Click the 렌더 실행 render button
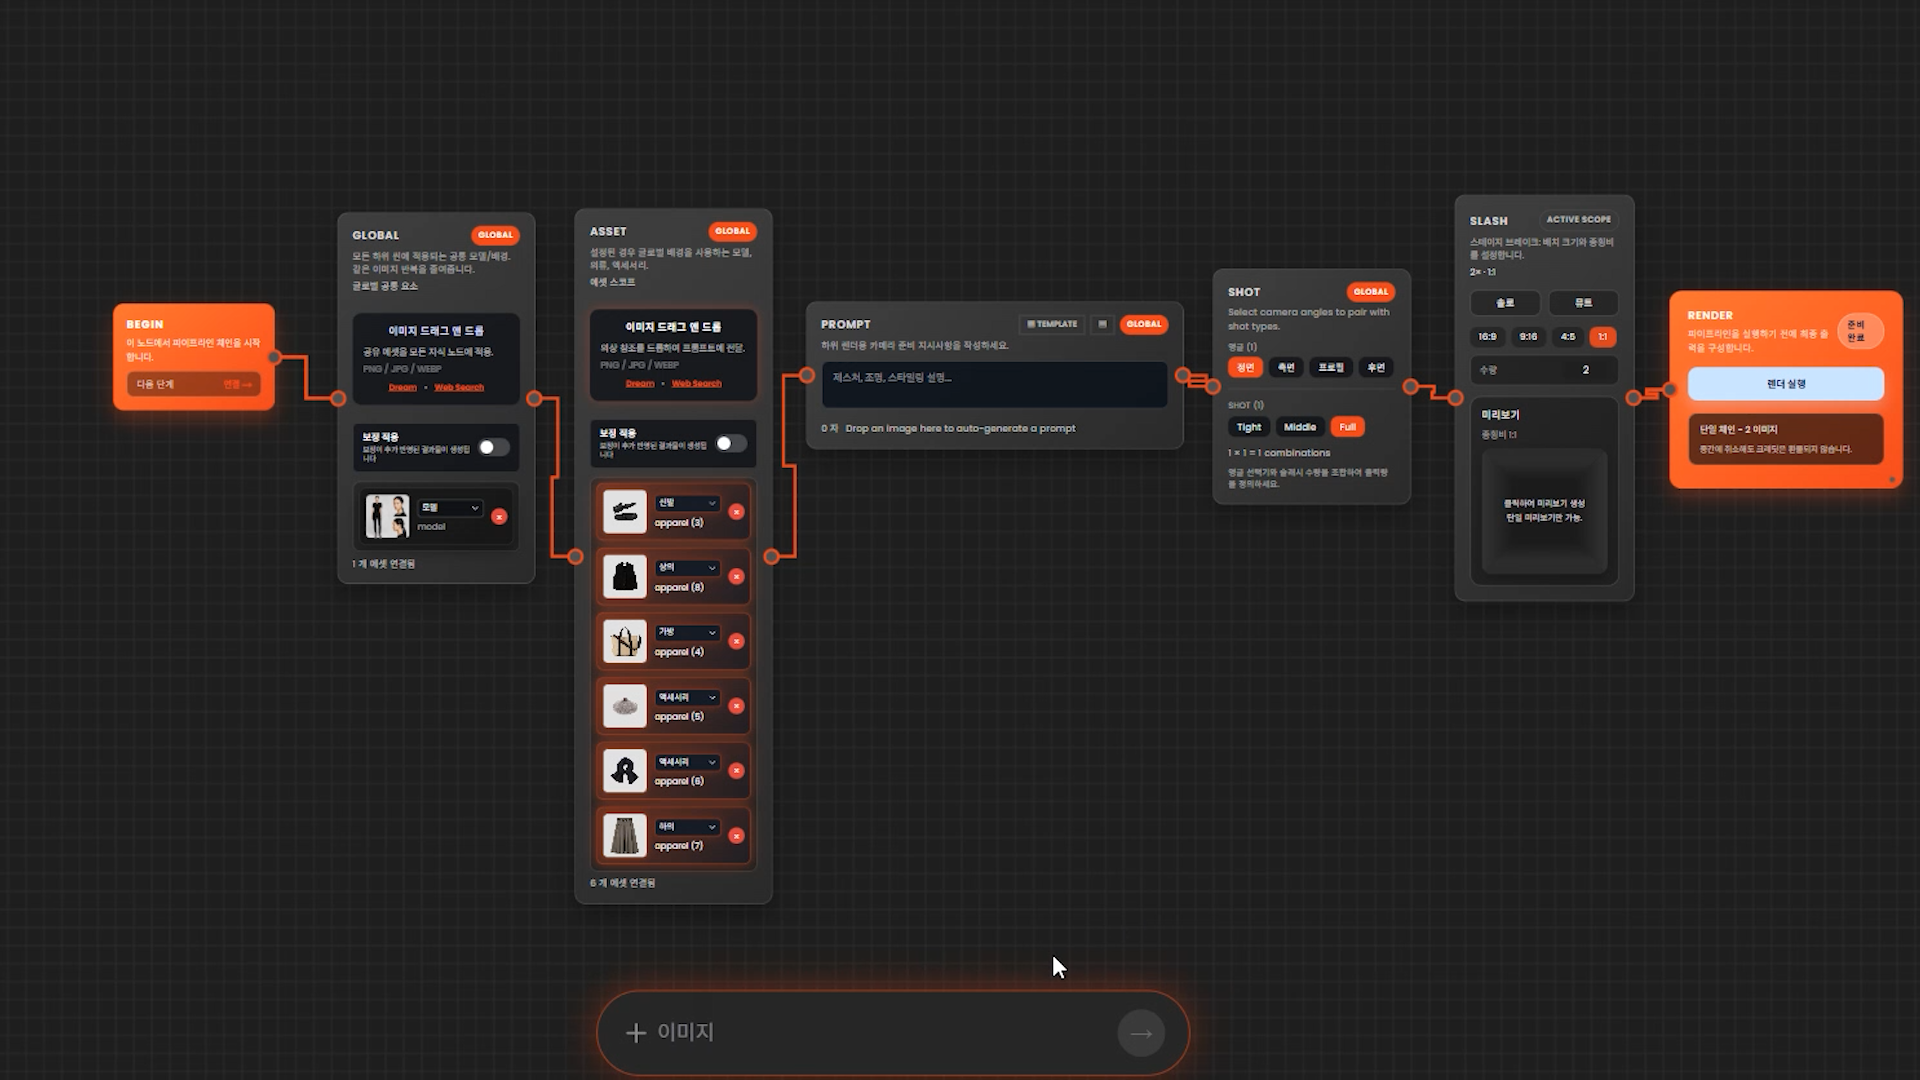 click(x=1785, y=384)
